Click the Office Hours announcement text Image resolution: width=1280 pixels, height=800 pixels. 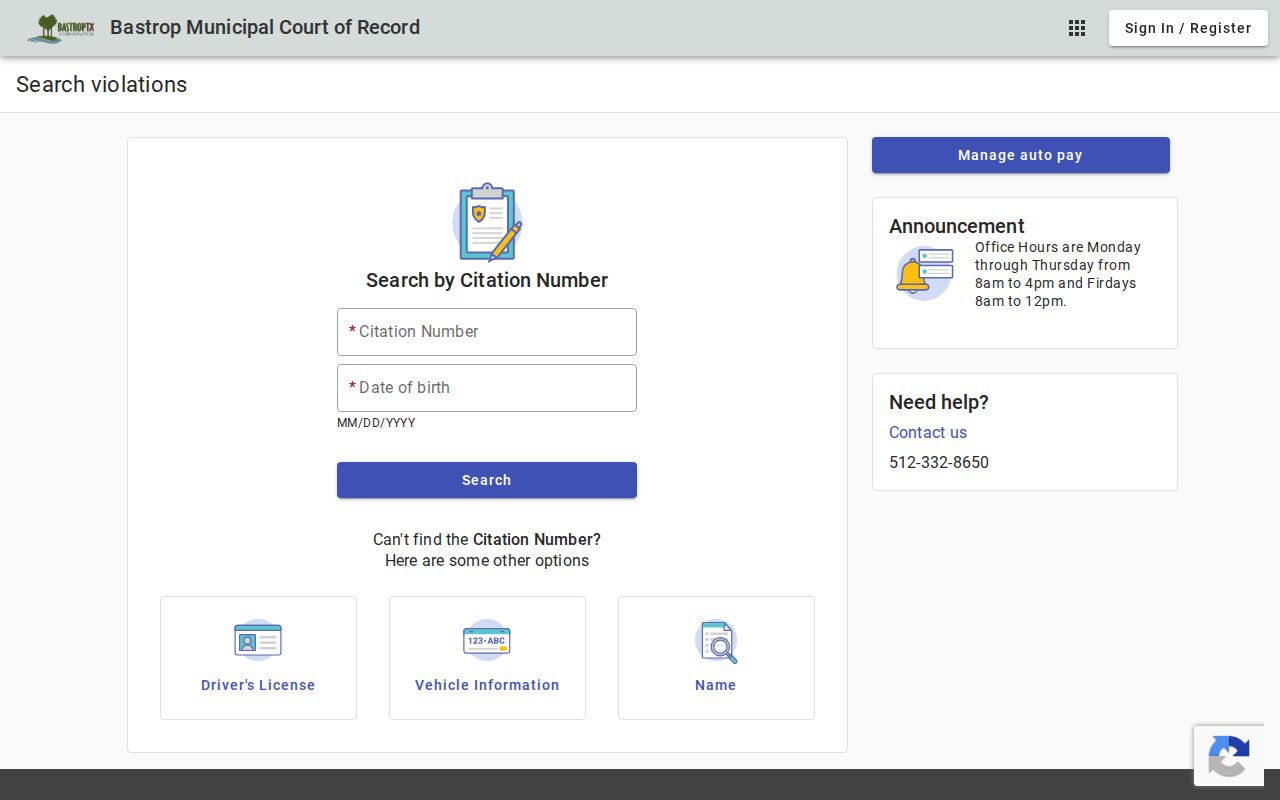(x=1058, y=274)
